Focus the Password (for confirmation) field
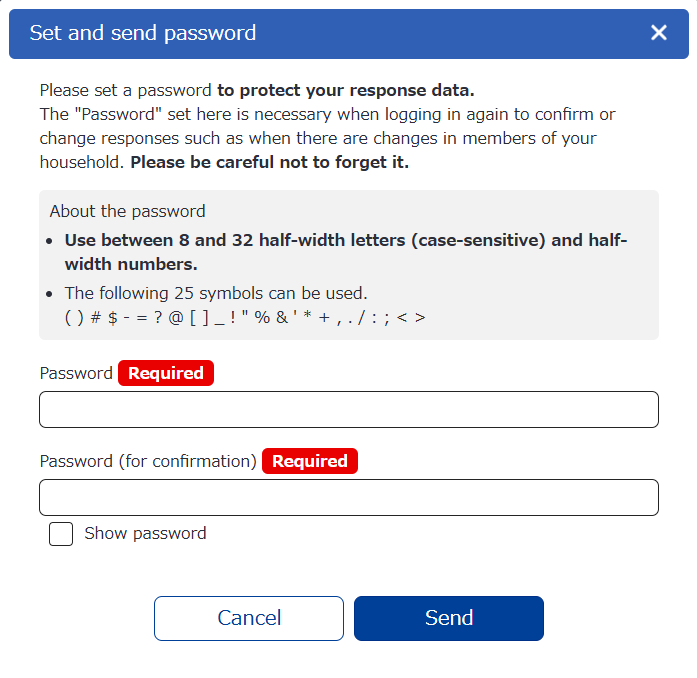Viewport: 697px width, 678px height. point(348,498)
